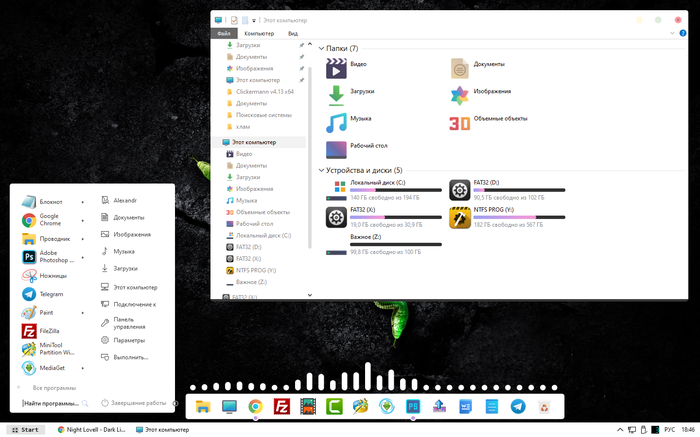Open Telegram from the Start menu list
The image size is (700, 437).
click(x=50, y=294)
